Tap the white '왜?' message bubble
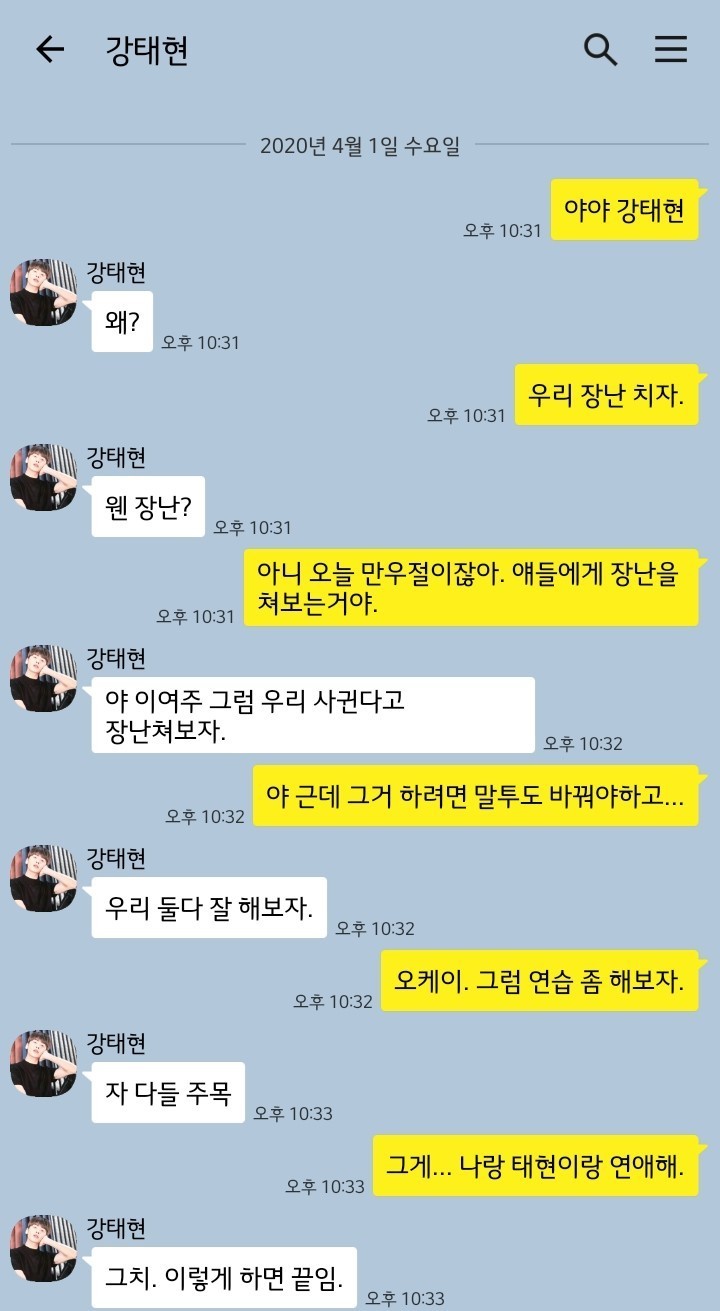720x1311 pixels. (x=122, y=321)
